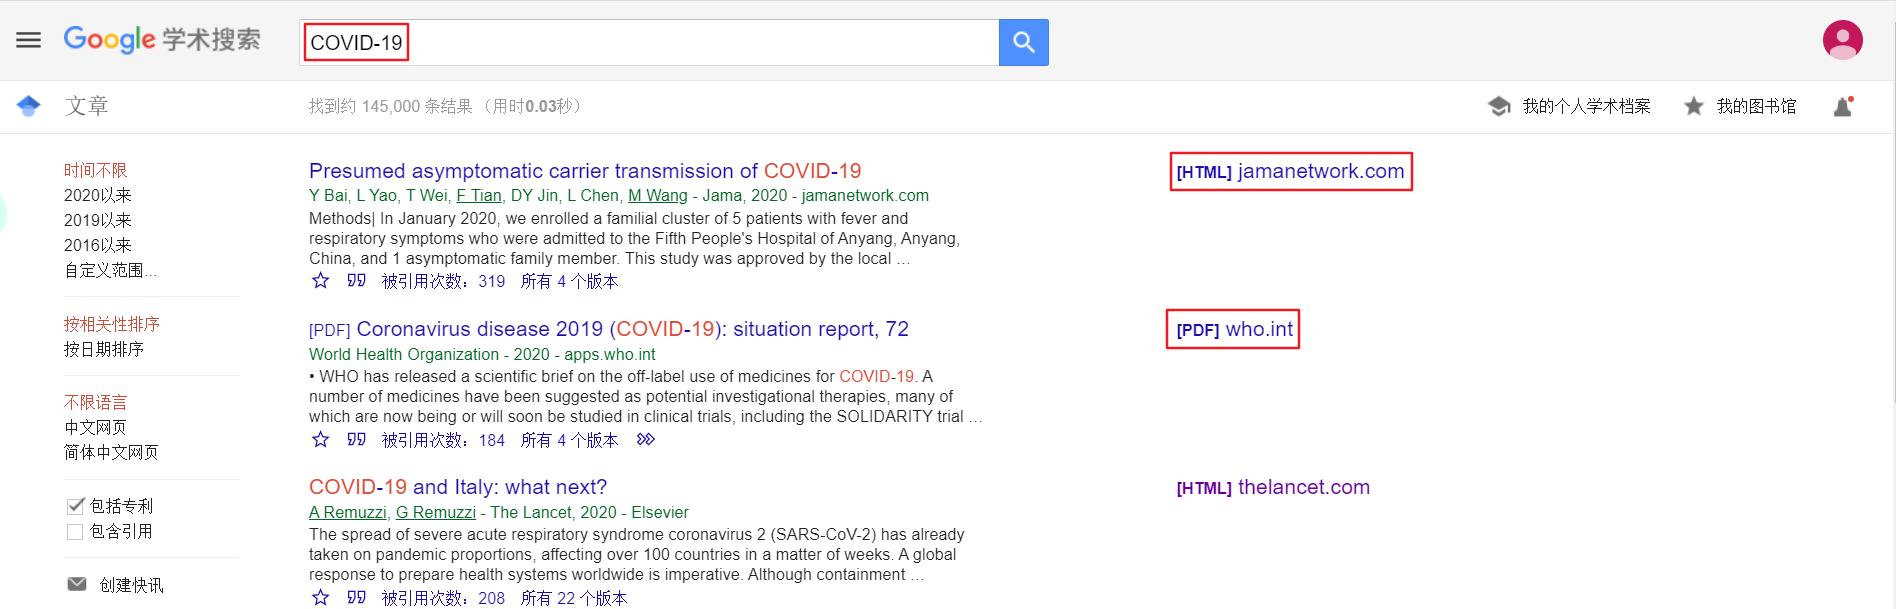Viewport: 1896px width, 609px height.
Task: Toggle the 包括专利 checkbox
Action: (x=75, y=506)
